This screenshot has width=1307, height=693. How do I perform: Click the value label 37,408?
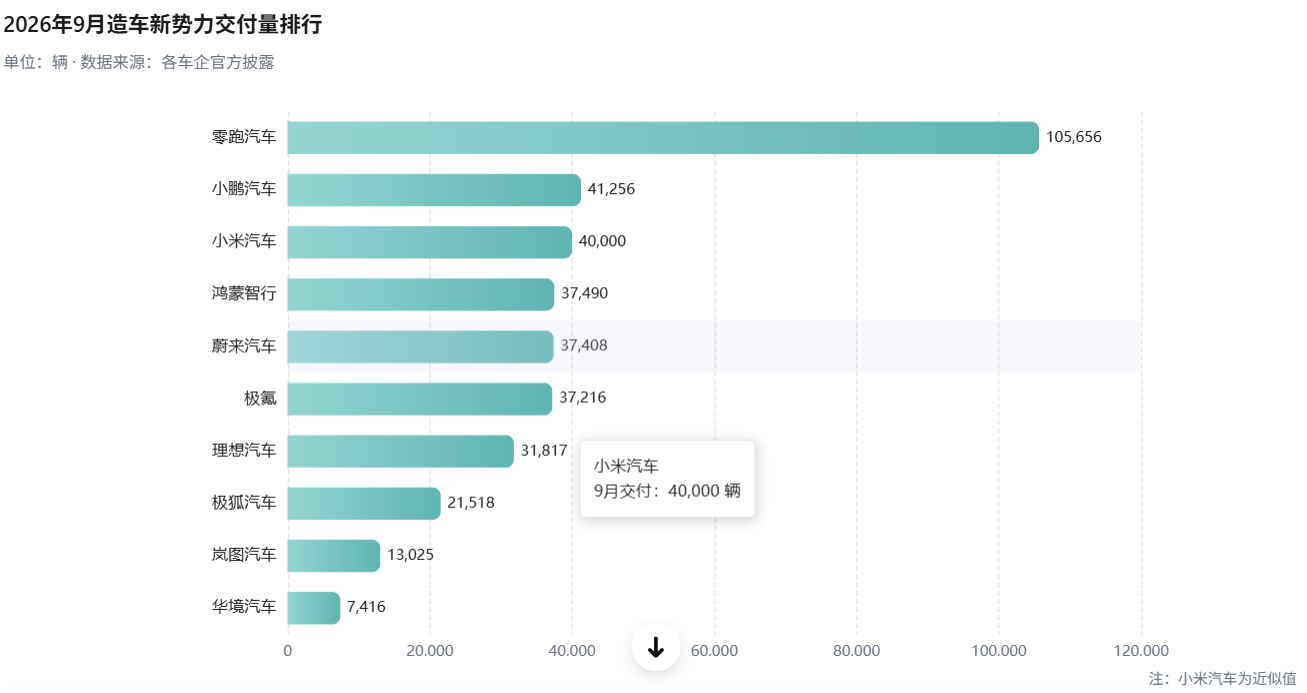click(584, 346)
